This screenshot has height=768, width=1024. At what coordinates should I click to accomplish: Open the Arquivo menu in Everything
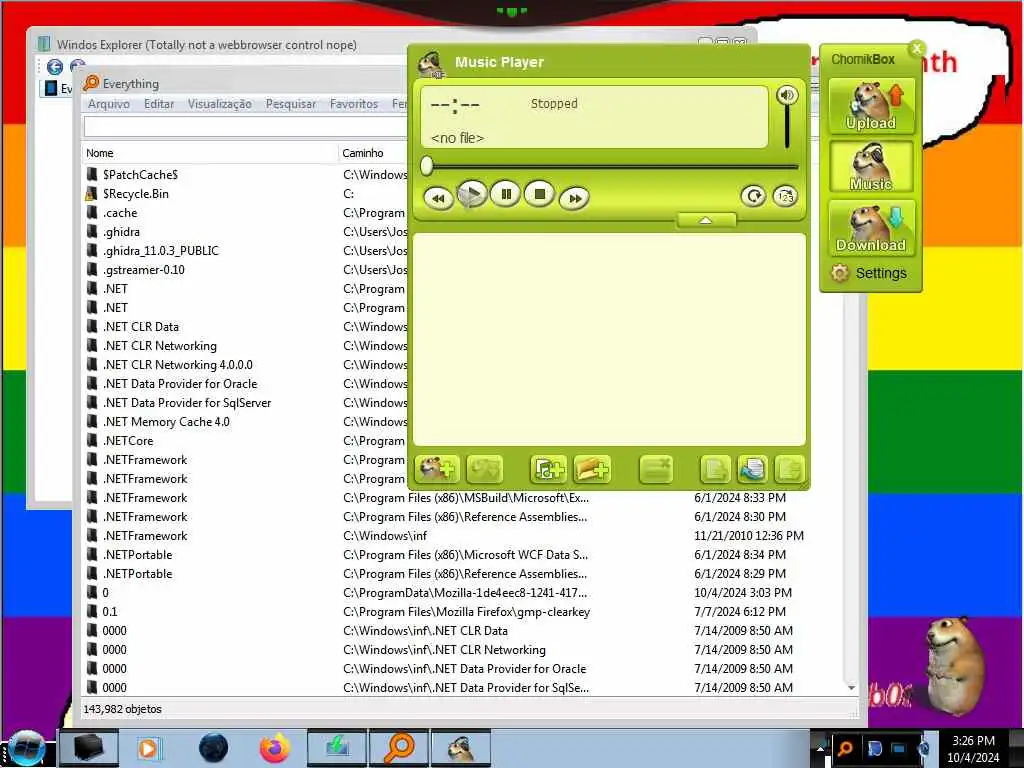tap(108, 104)
